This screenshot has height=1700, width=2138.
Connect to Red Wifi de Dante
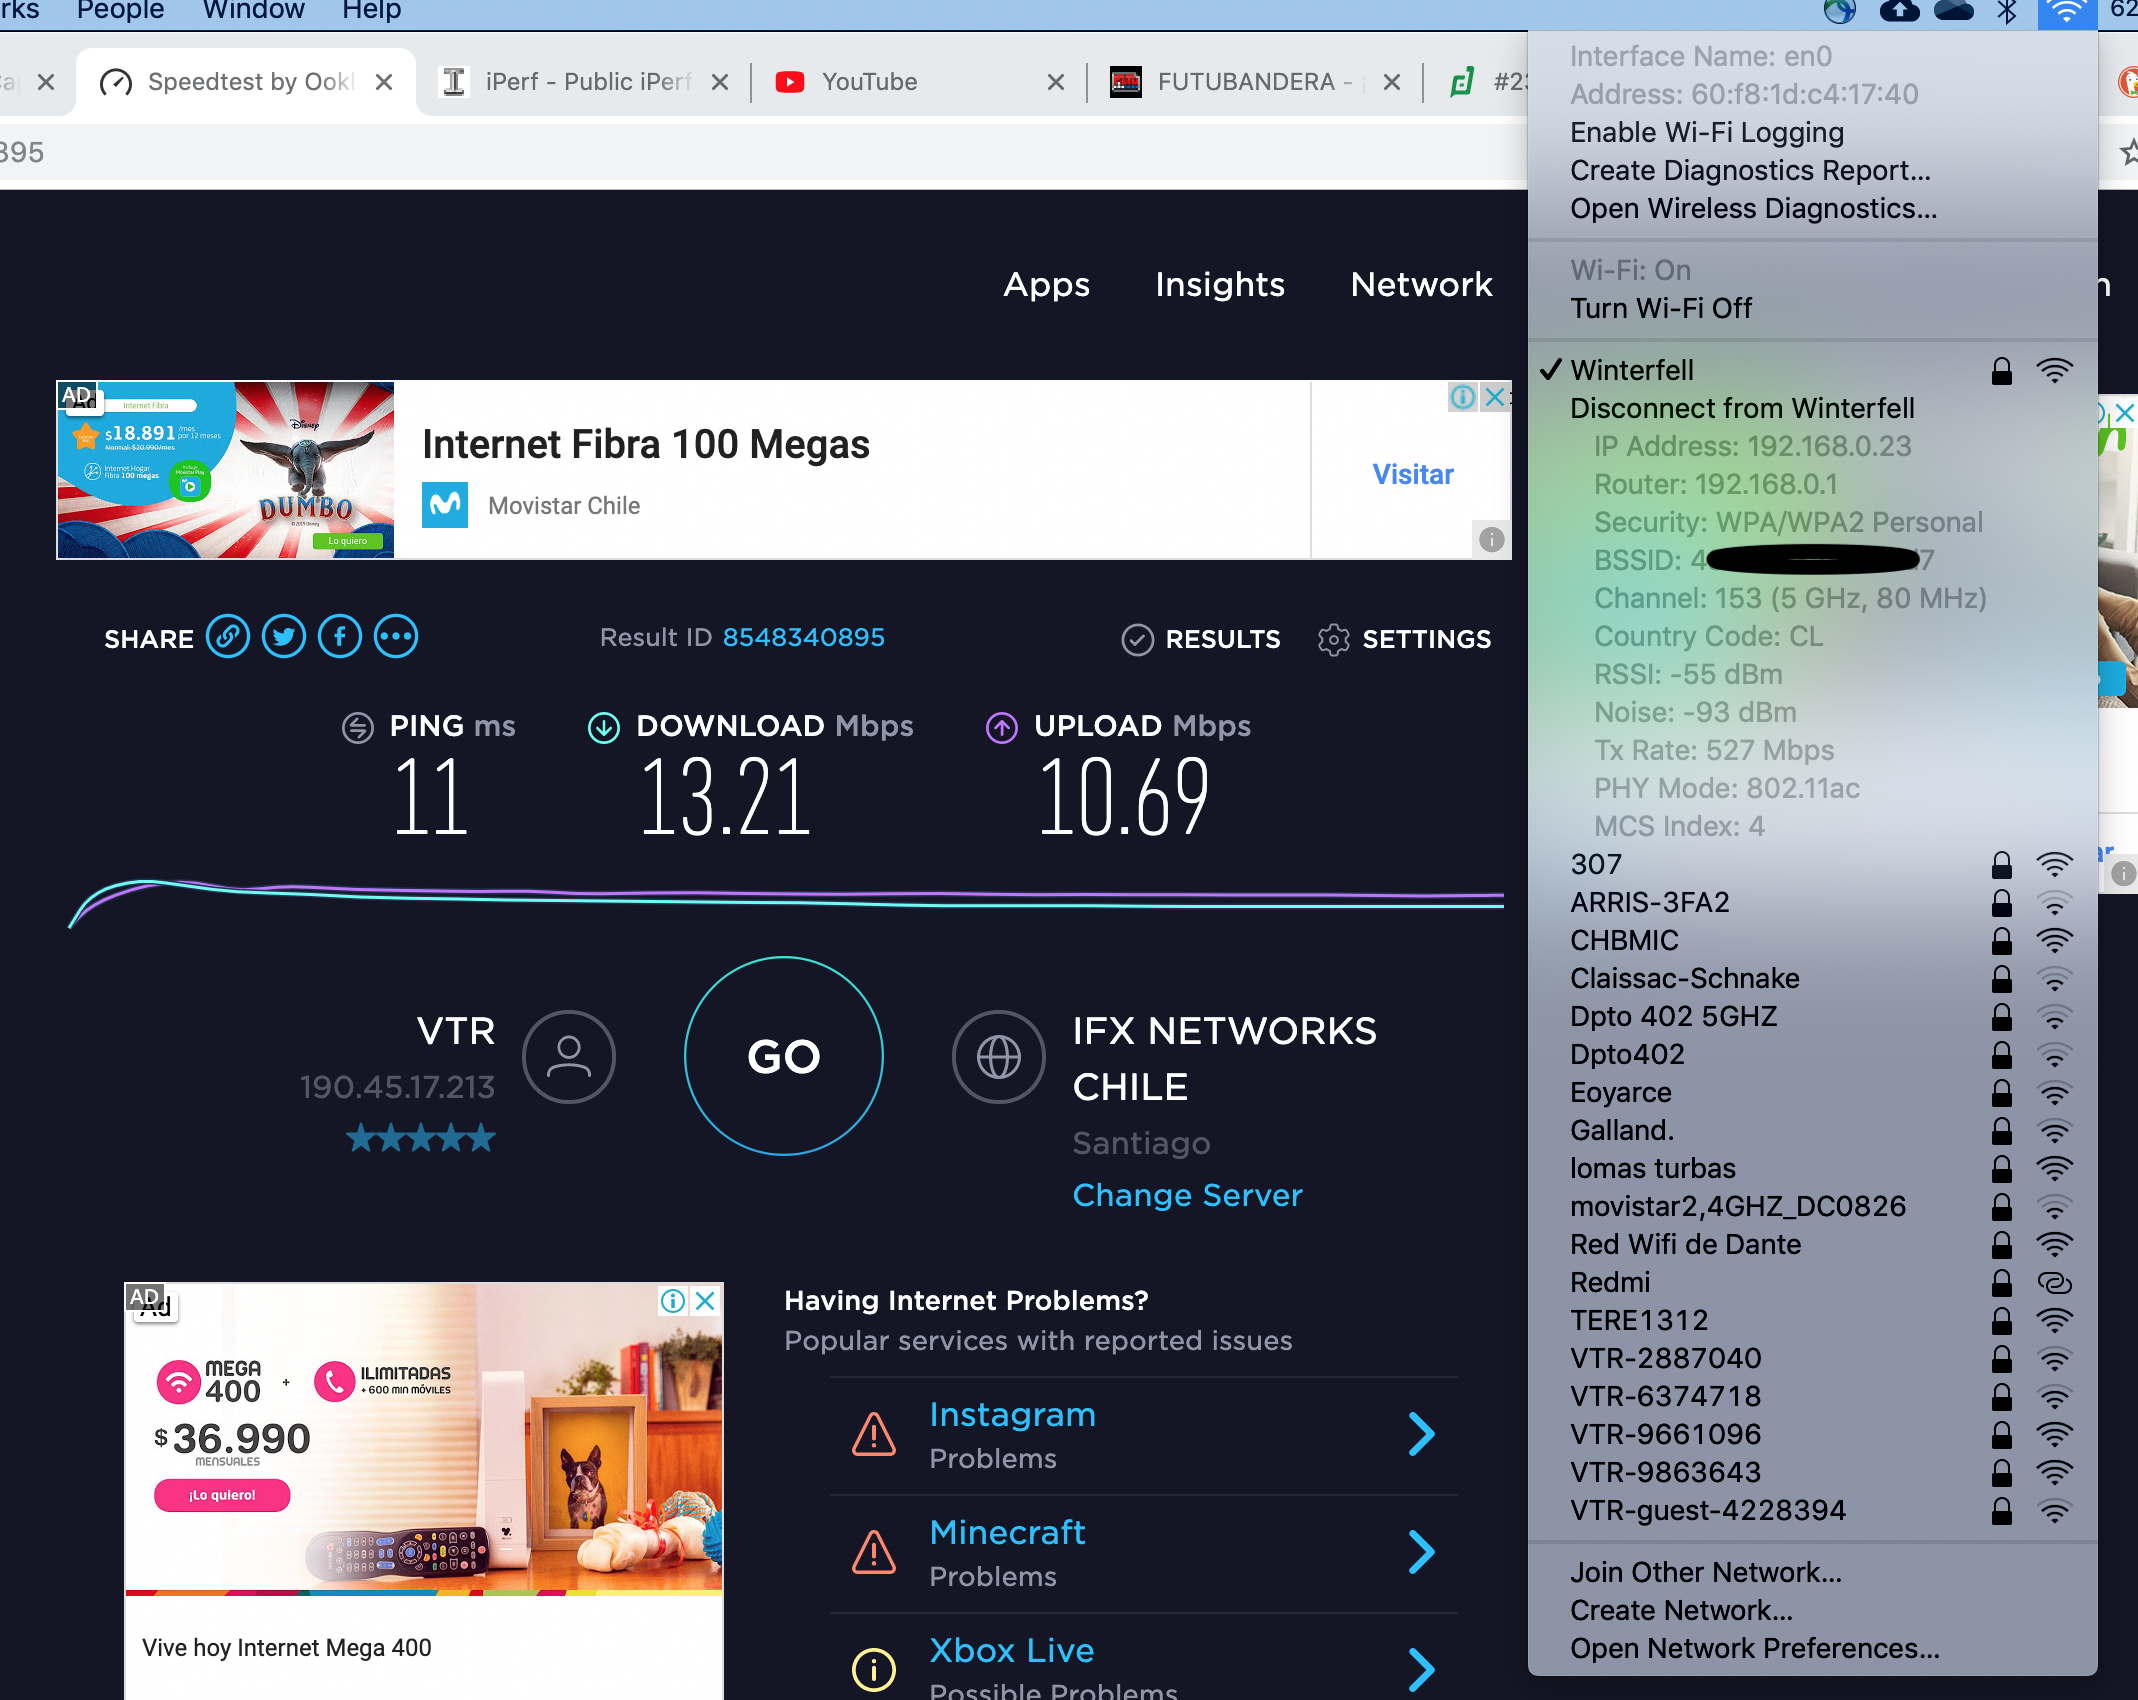coord(1812,1244)
